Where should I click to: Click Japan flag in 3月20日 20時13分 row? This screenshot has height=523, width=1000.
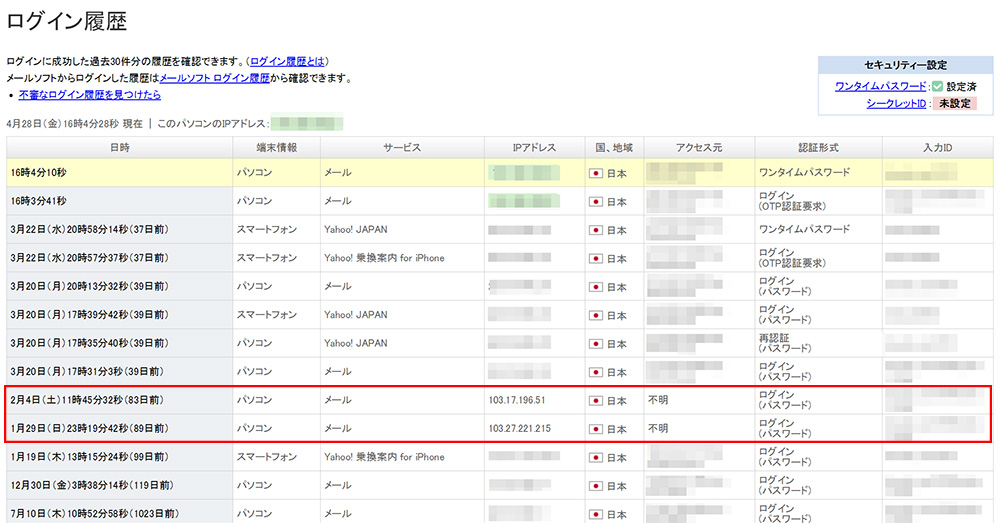point(596,287)
